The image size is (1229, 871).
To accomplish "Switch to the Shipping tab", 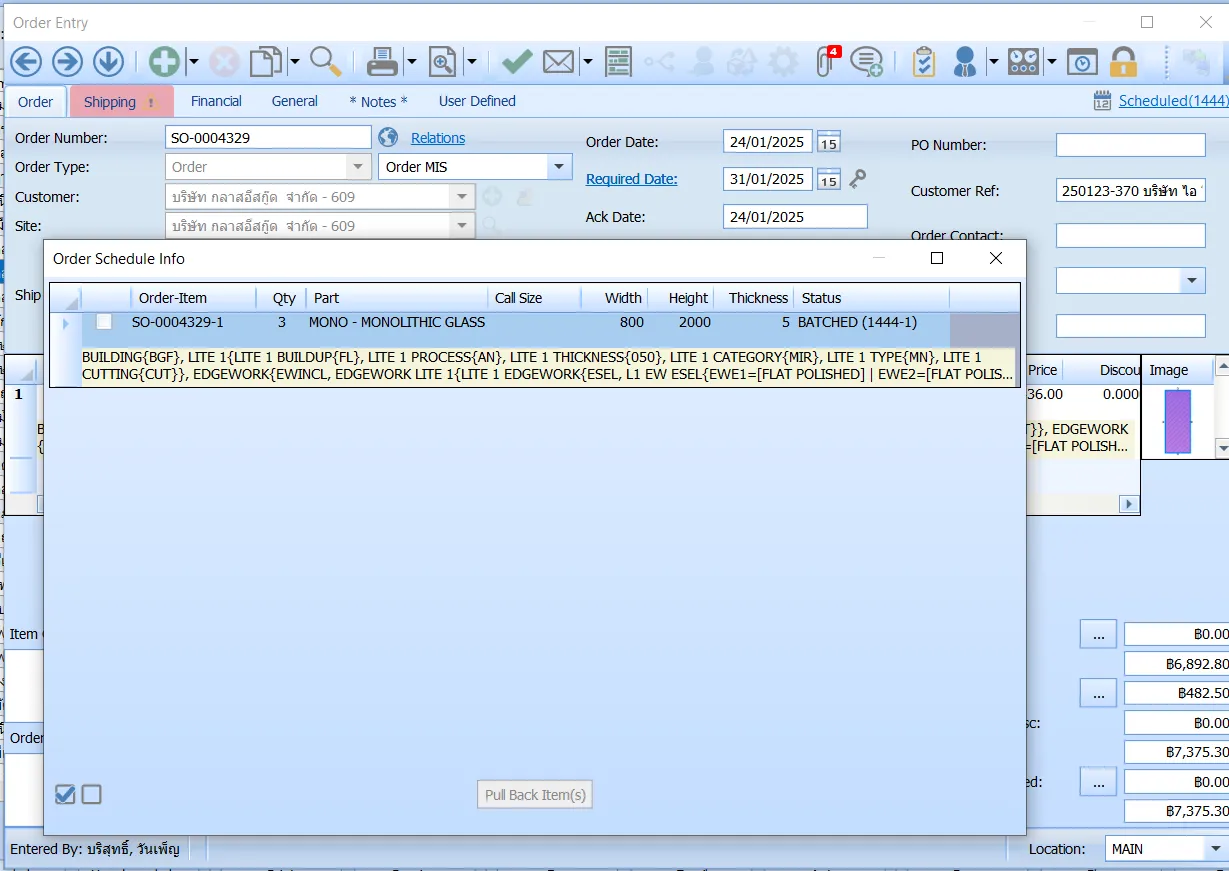I will pyautogui.click(x=121, y=102).
